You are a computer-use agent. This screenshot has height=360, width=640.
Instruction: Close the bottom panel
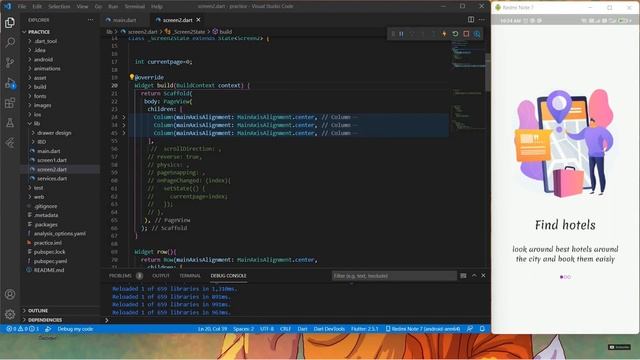click(x=483, y=276)
